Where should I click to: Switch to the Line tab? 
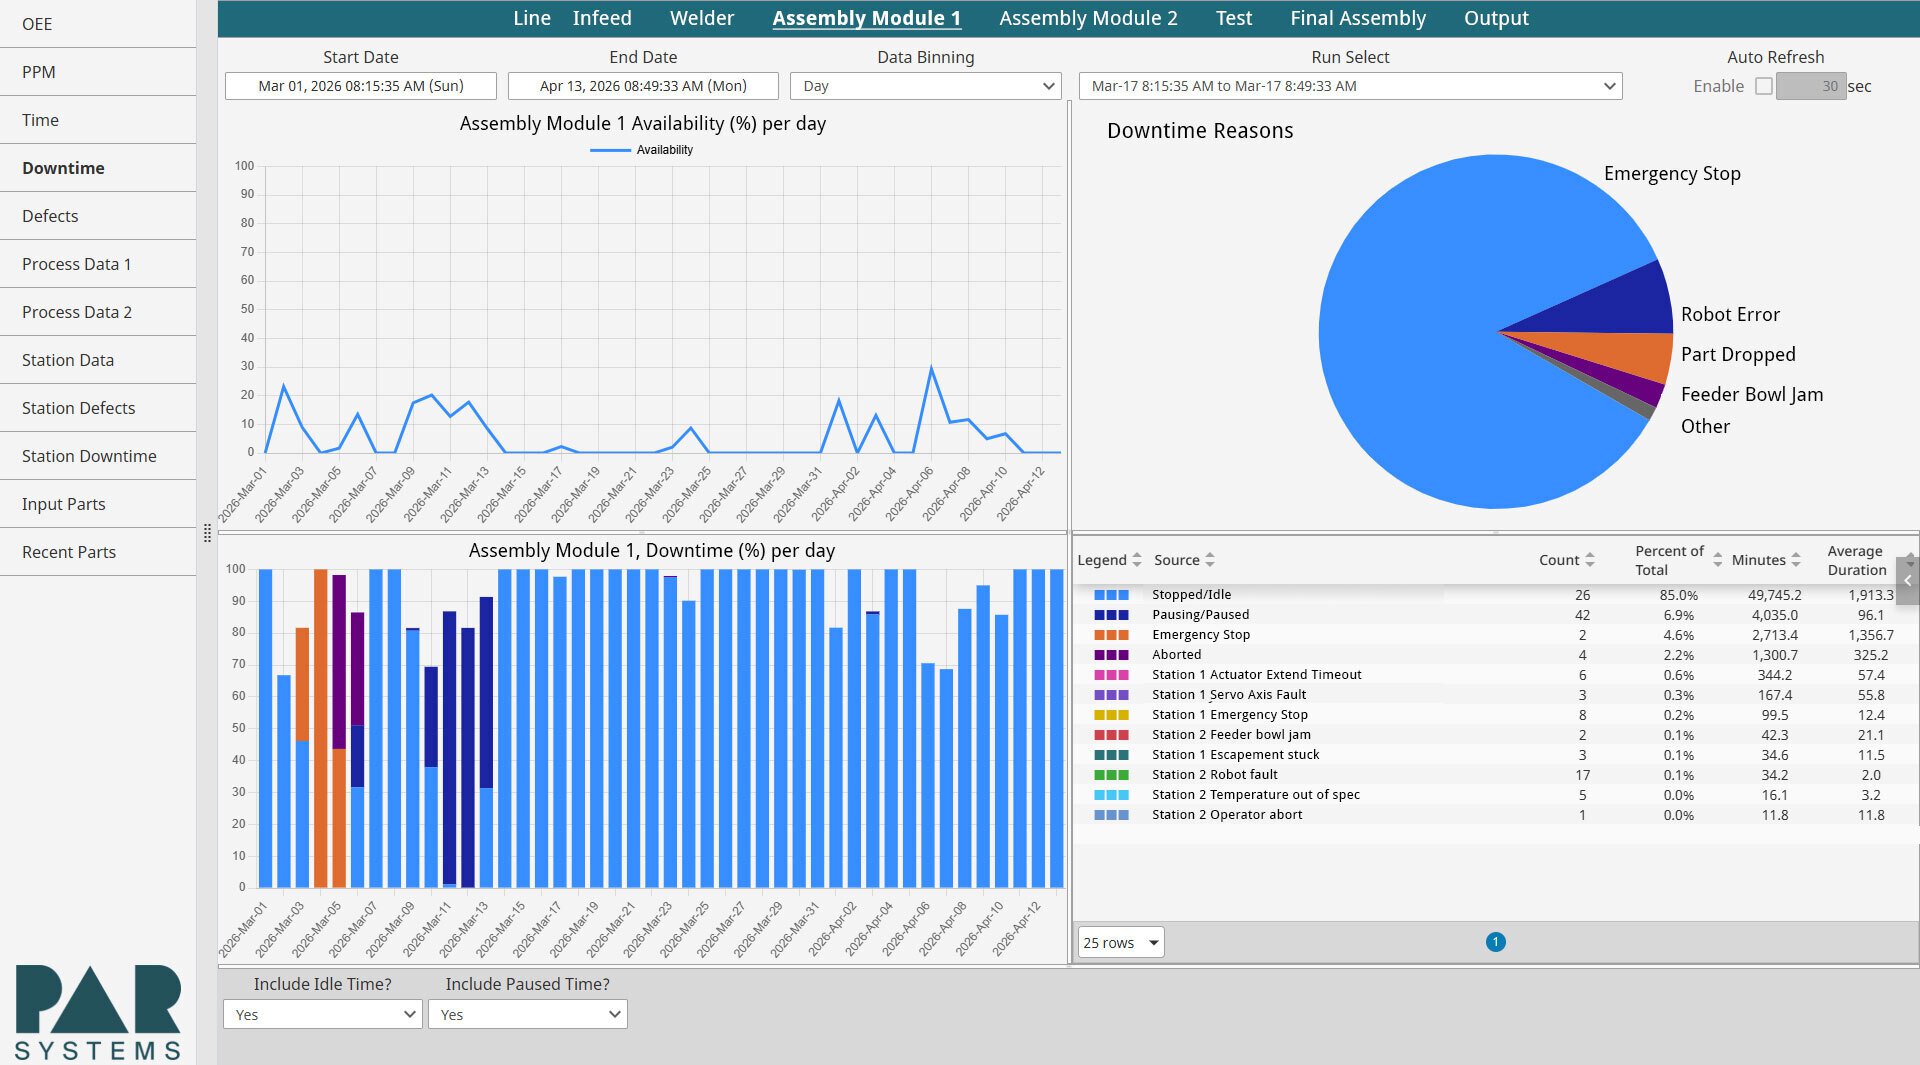(532, 18)
